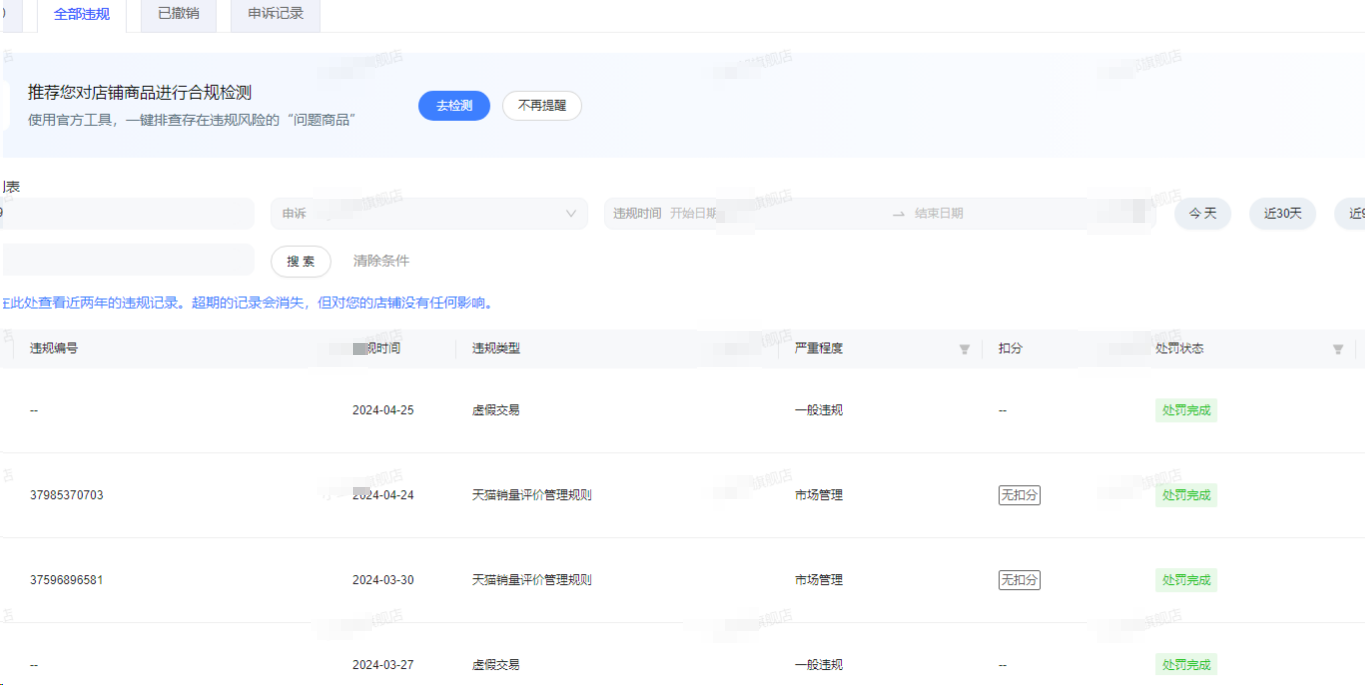Screen dimensions: 1365x685
Task: Dismiss reminder with 不再提醒 button
Action: coord(541,106)
